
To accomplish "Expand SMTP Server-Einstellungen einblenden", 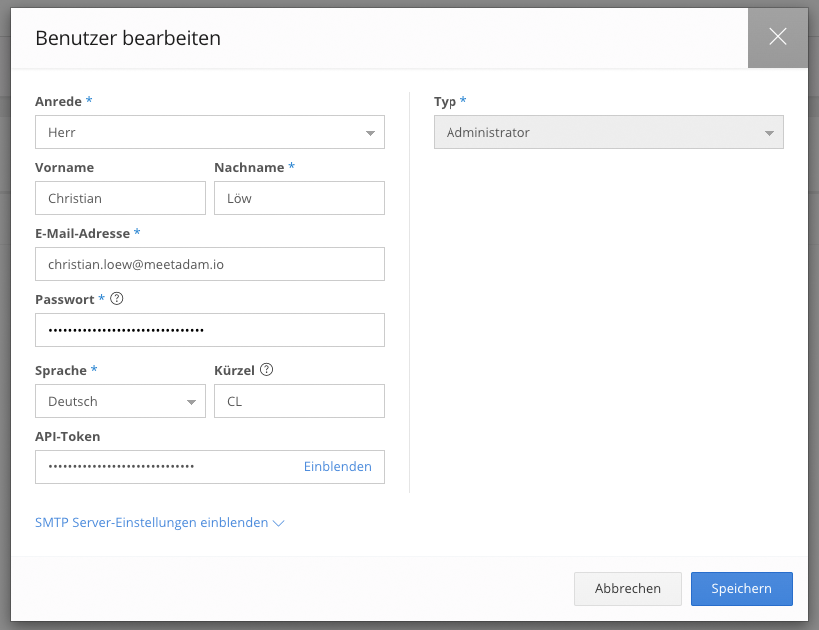I will click(x=159, y=523).
